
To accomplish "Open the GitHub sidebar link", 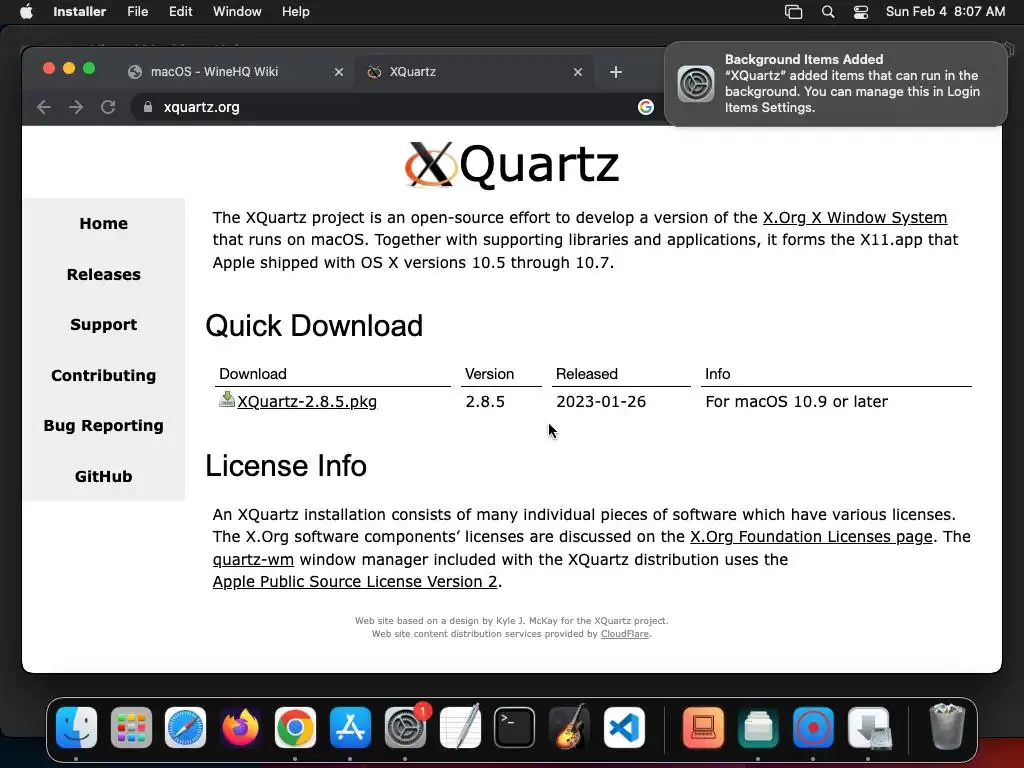I will click(103, 477).
